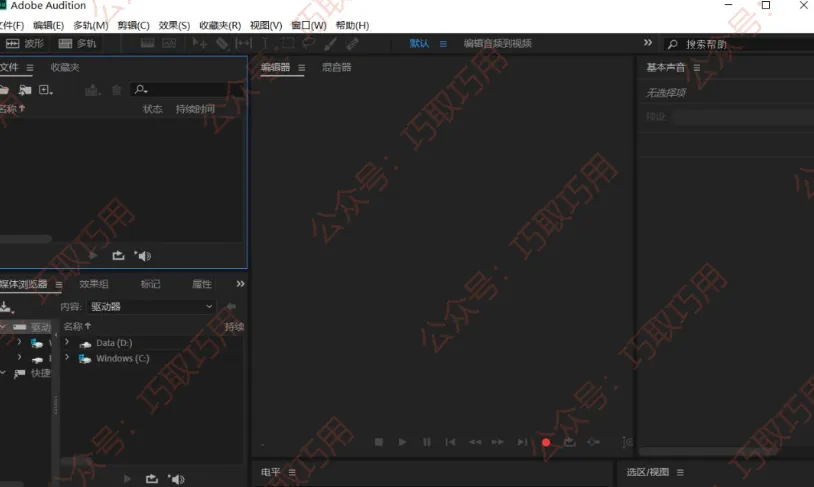The height and width of the screenshot is (487, 814).
Task: Switch to the 混音器 tab
Action: pos(336,67)
